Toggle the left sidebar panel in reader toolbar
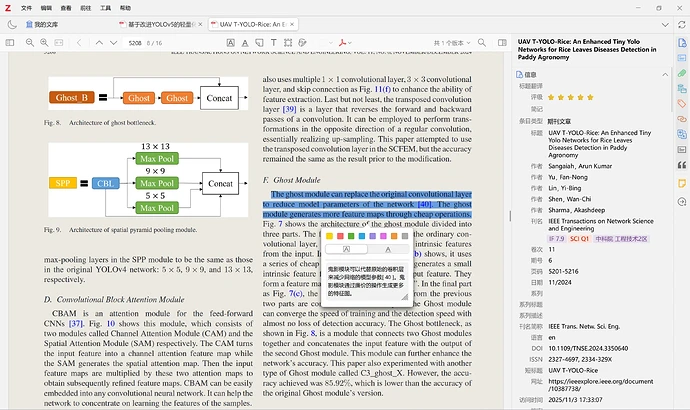This screenshot has height=410, width=690. pyautogui.click(x=10, y=43)
